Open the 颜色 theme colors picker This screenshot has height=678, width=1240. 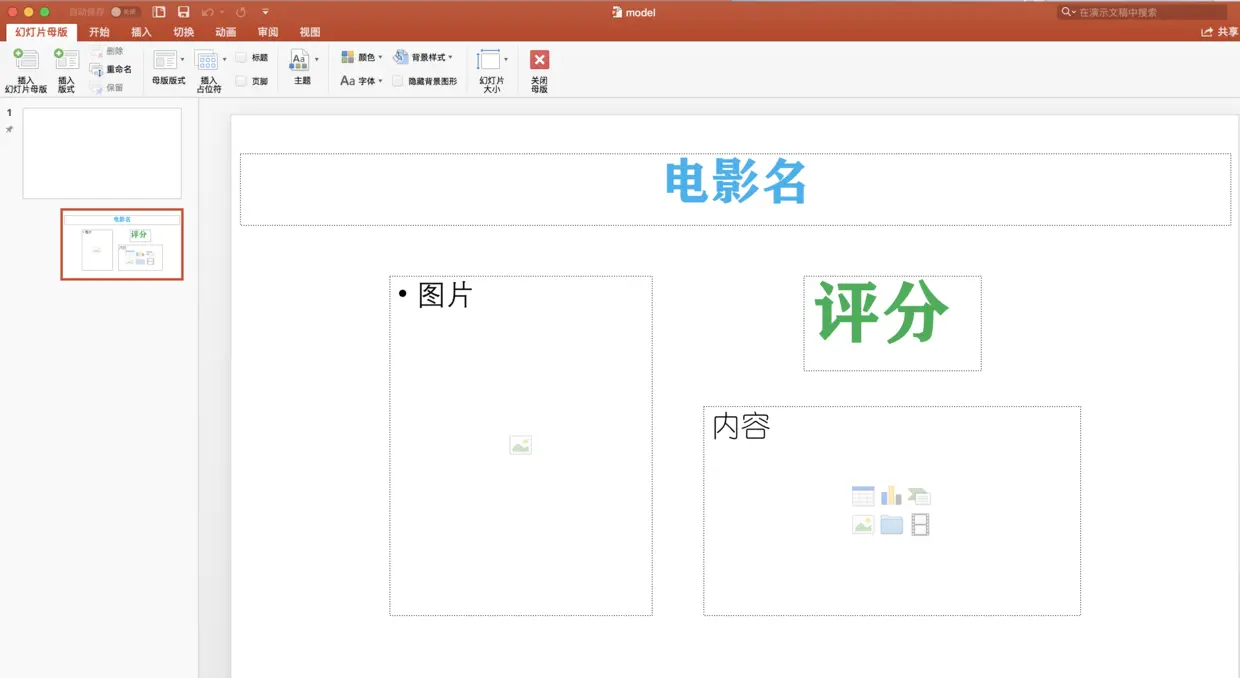[x=363, y=57]
